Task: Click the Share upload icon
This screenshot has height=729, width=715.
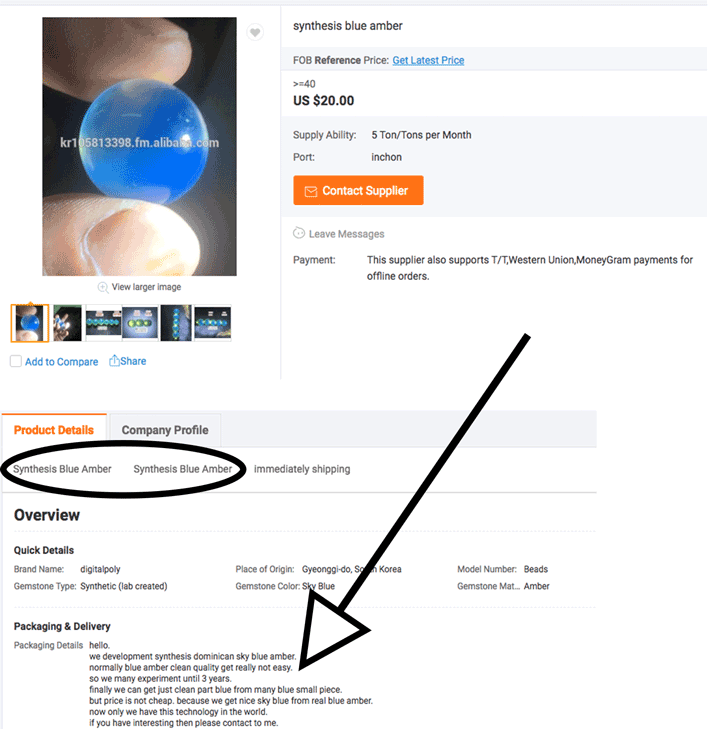Action: point(114,361)
